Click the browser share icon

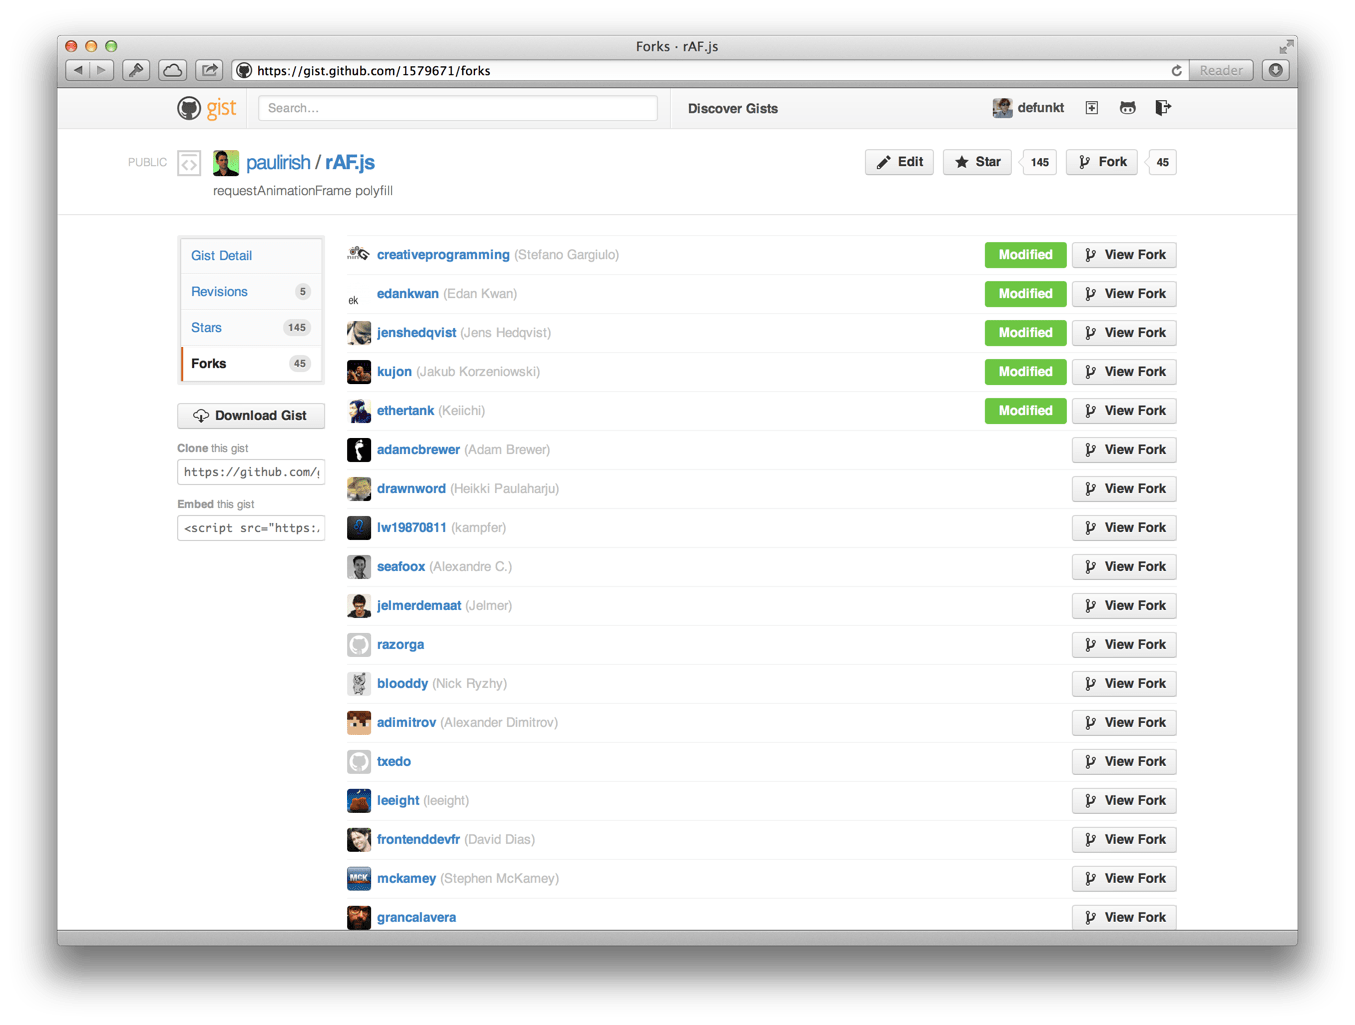209,70
